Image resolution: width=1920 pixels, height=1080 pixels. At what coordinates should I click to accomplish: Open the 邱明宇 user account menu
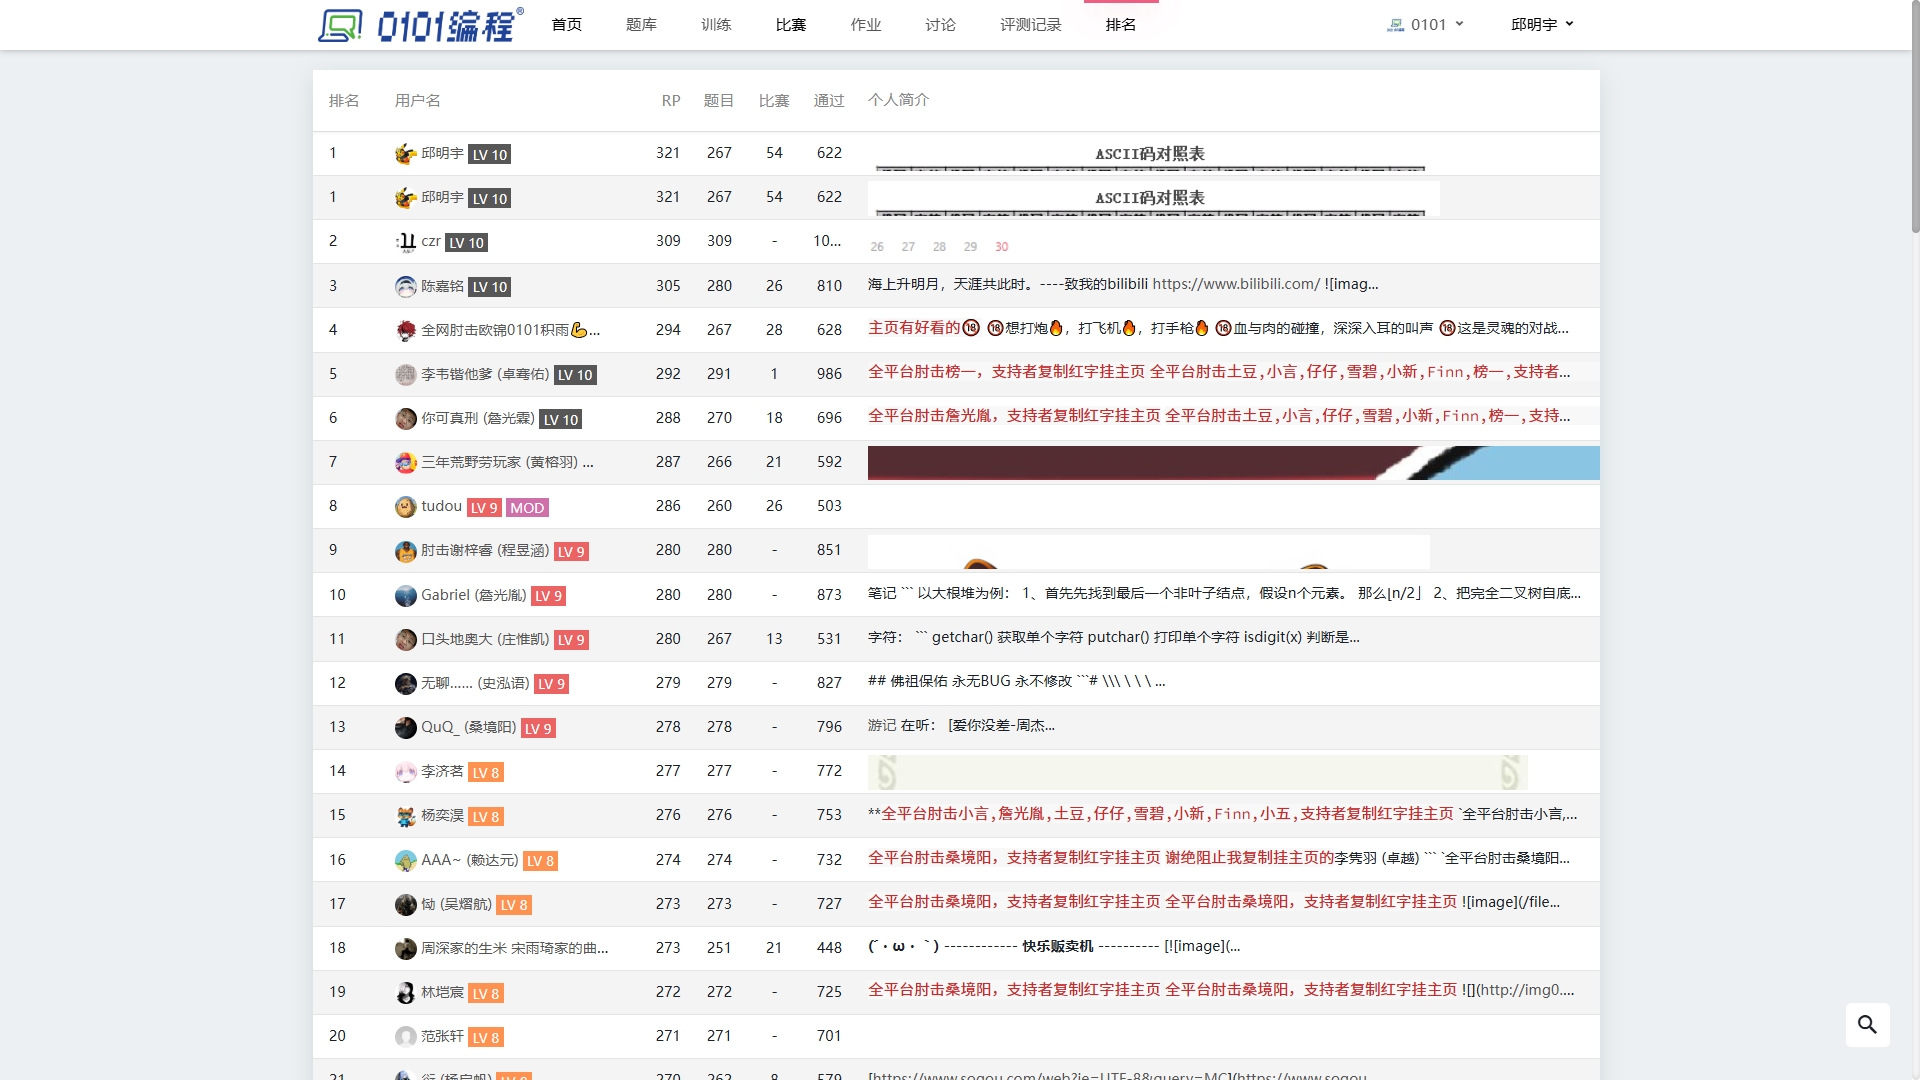(1541, 24)
